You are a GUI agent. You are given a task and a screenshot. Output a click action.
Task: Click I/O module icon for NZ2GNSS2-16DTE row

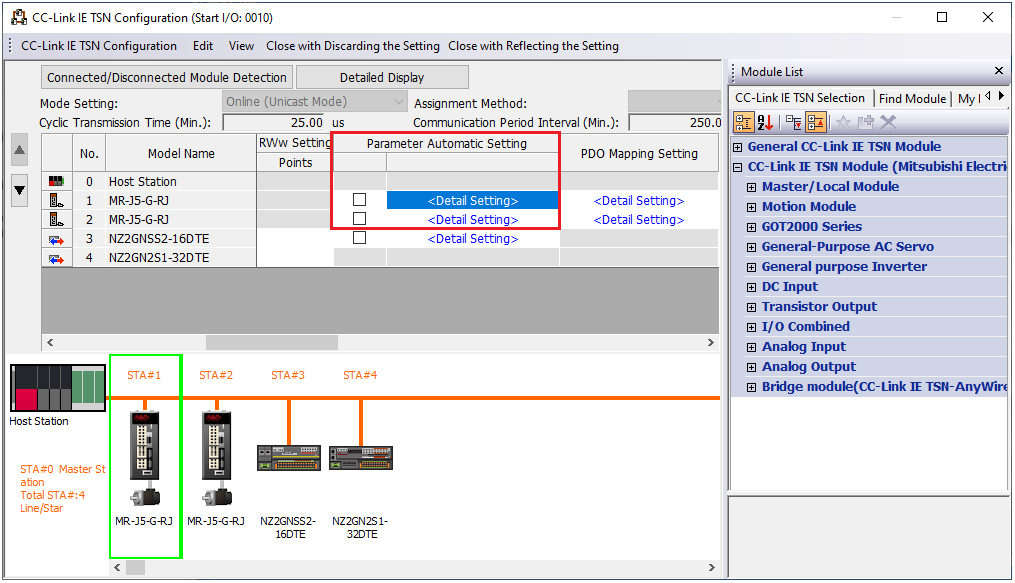[56, 239]
